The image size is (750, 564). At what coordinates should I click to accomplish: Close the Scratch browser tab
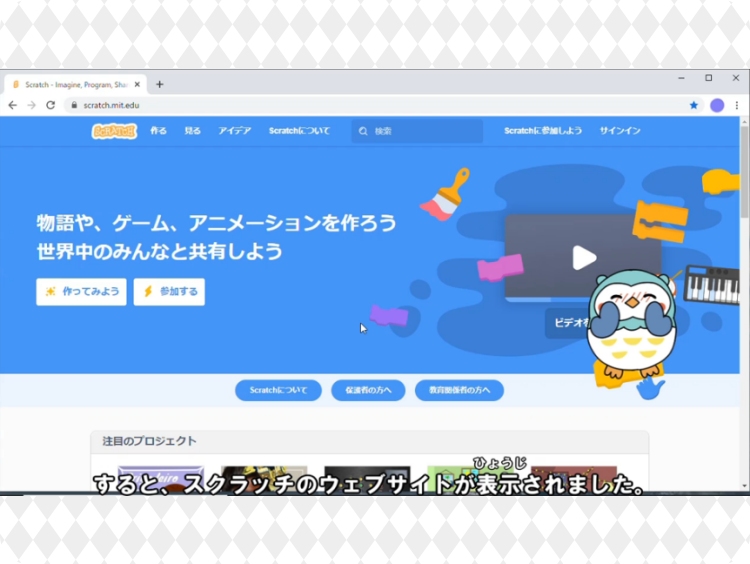pos(137,84)
